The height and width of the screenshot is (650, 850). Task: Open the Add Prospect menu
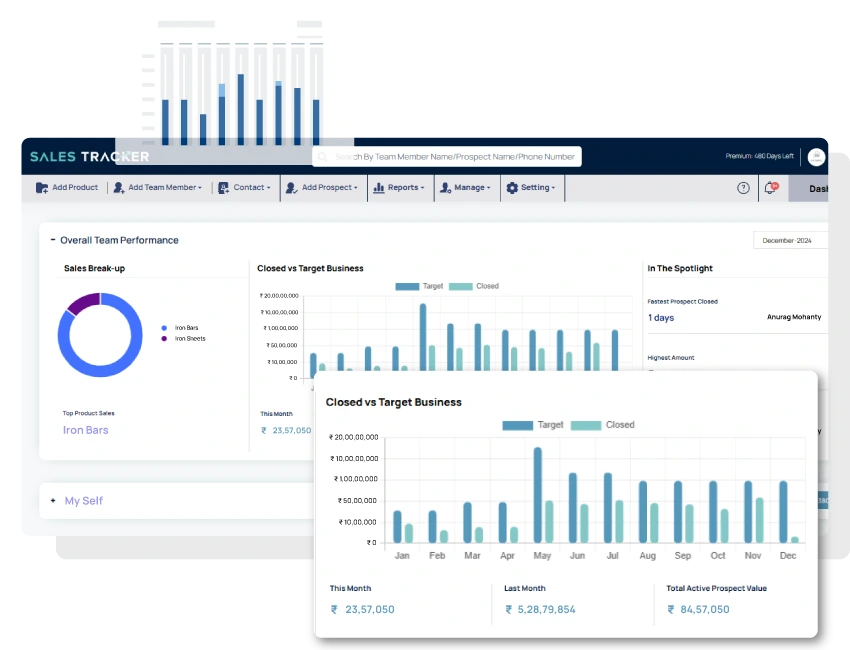pyautogui.click(x=321, y=188)
